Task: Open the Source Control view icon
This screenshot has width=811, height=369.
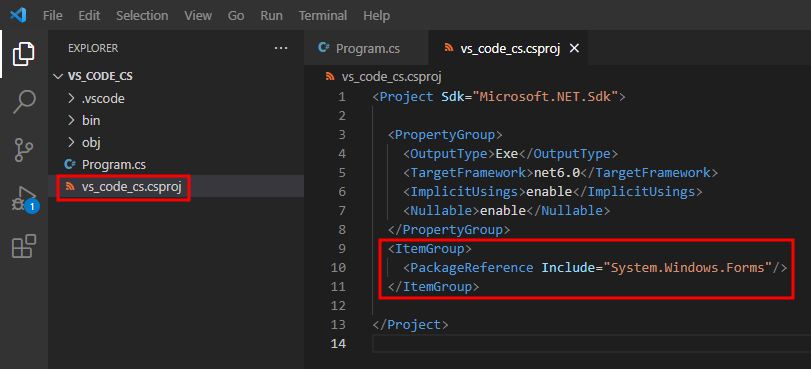Action: 23,150
